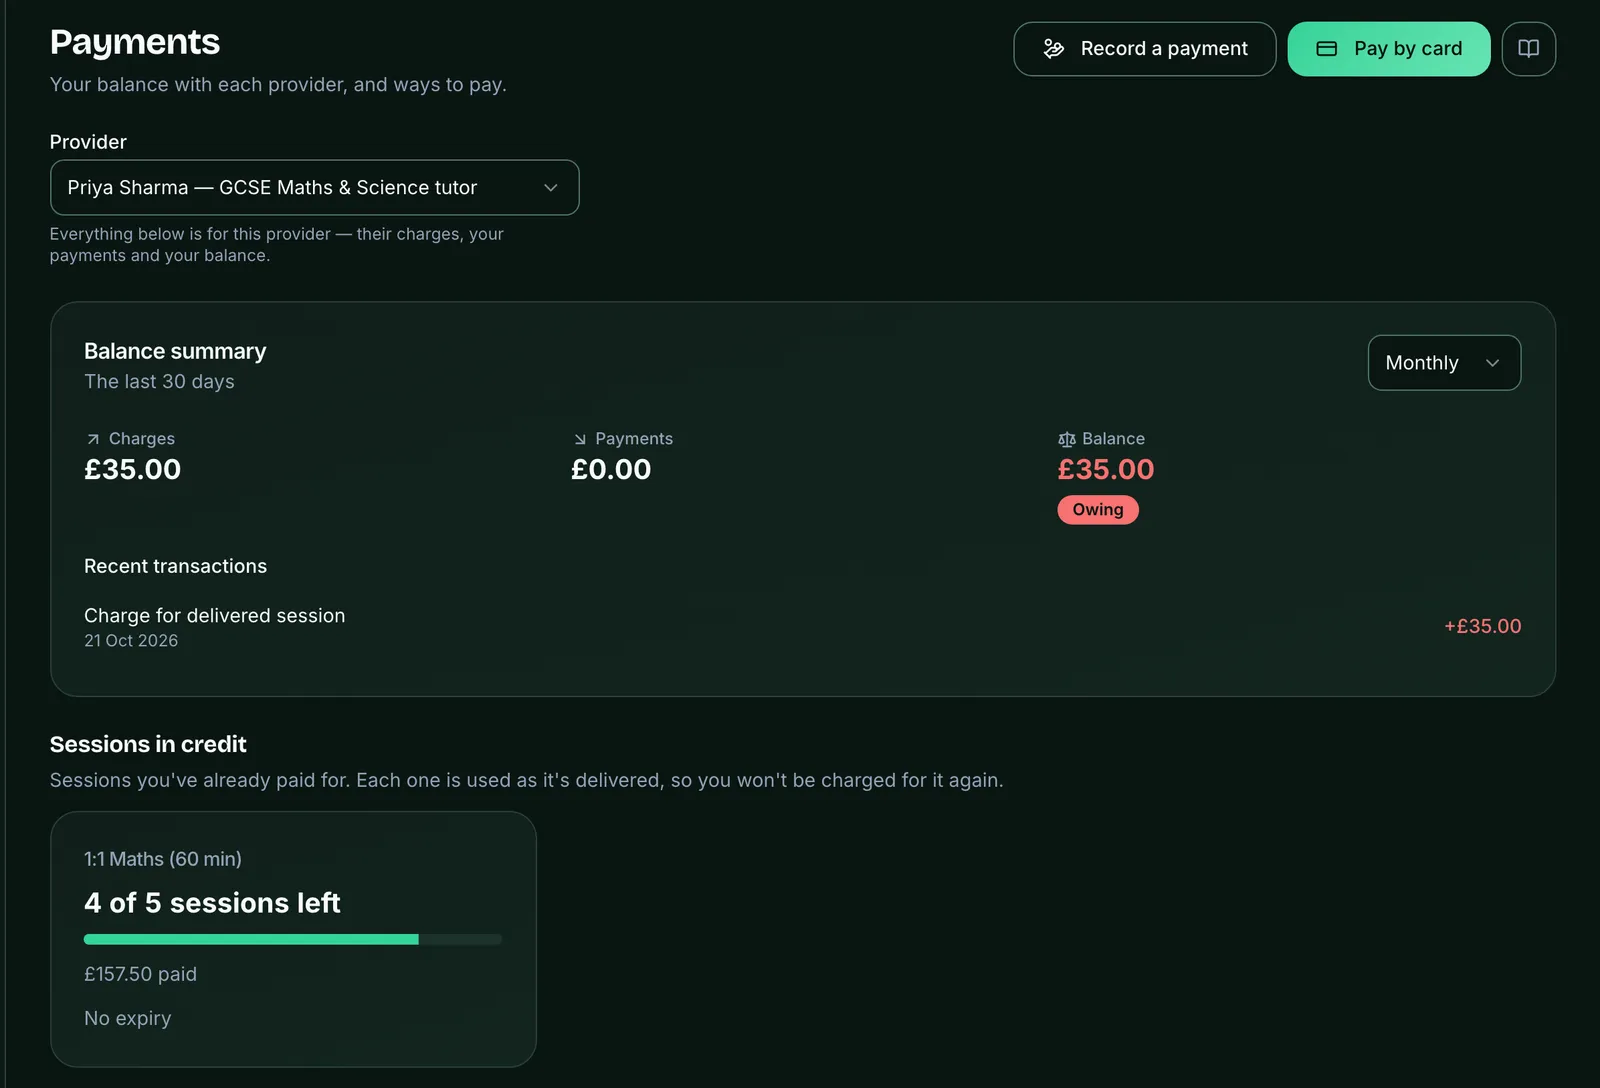Click the Record a payment button
This screenshot has width=1600, height=1088.
1144,49
